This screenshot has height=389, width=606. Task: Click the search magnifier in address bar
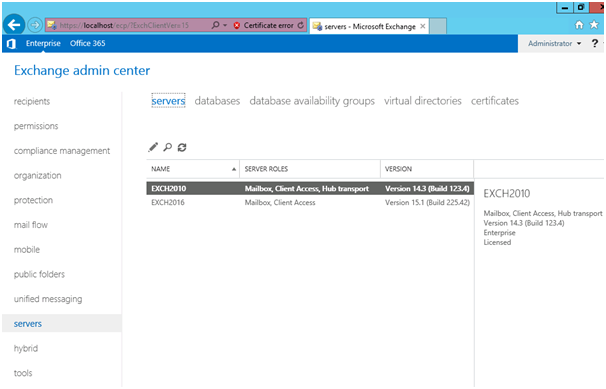(215, 25)
